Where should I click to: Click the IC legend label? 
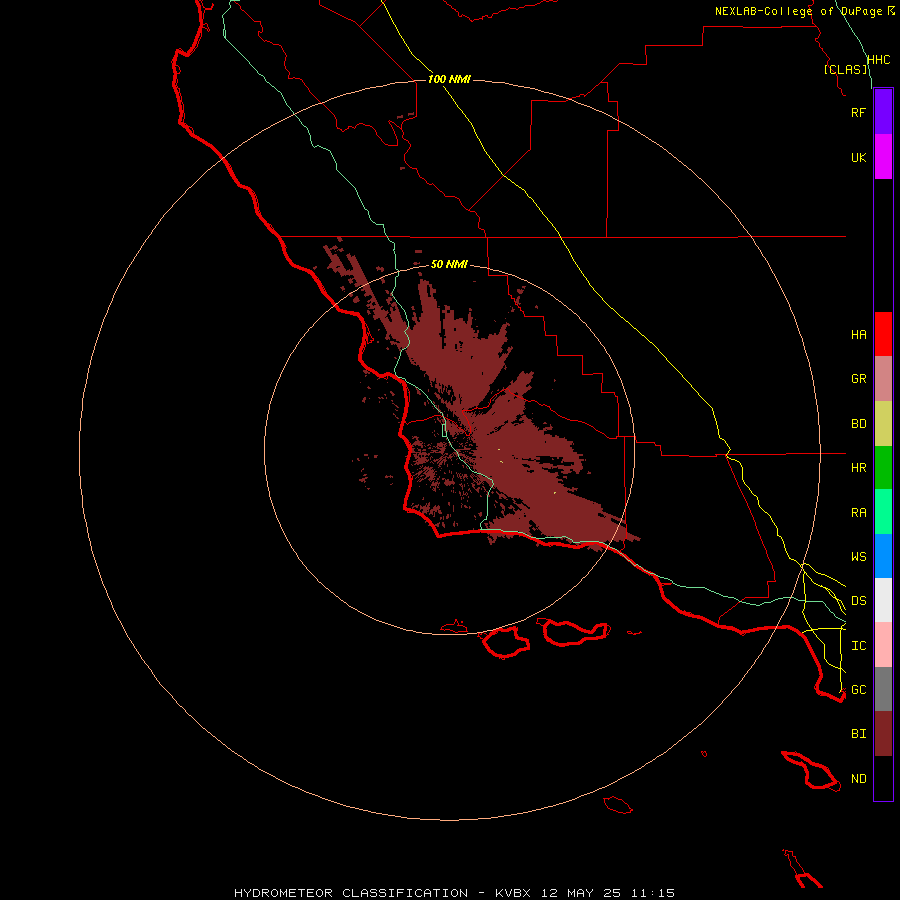pyautogui.click(x=858, y=646)
